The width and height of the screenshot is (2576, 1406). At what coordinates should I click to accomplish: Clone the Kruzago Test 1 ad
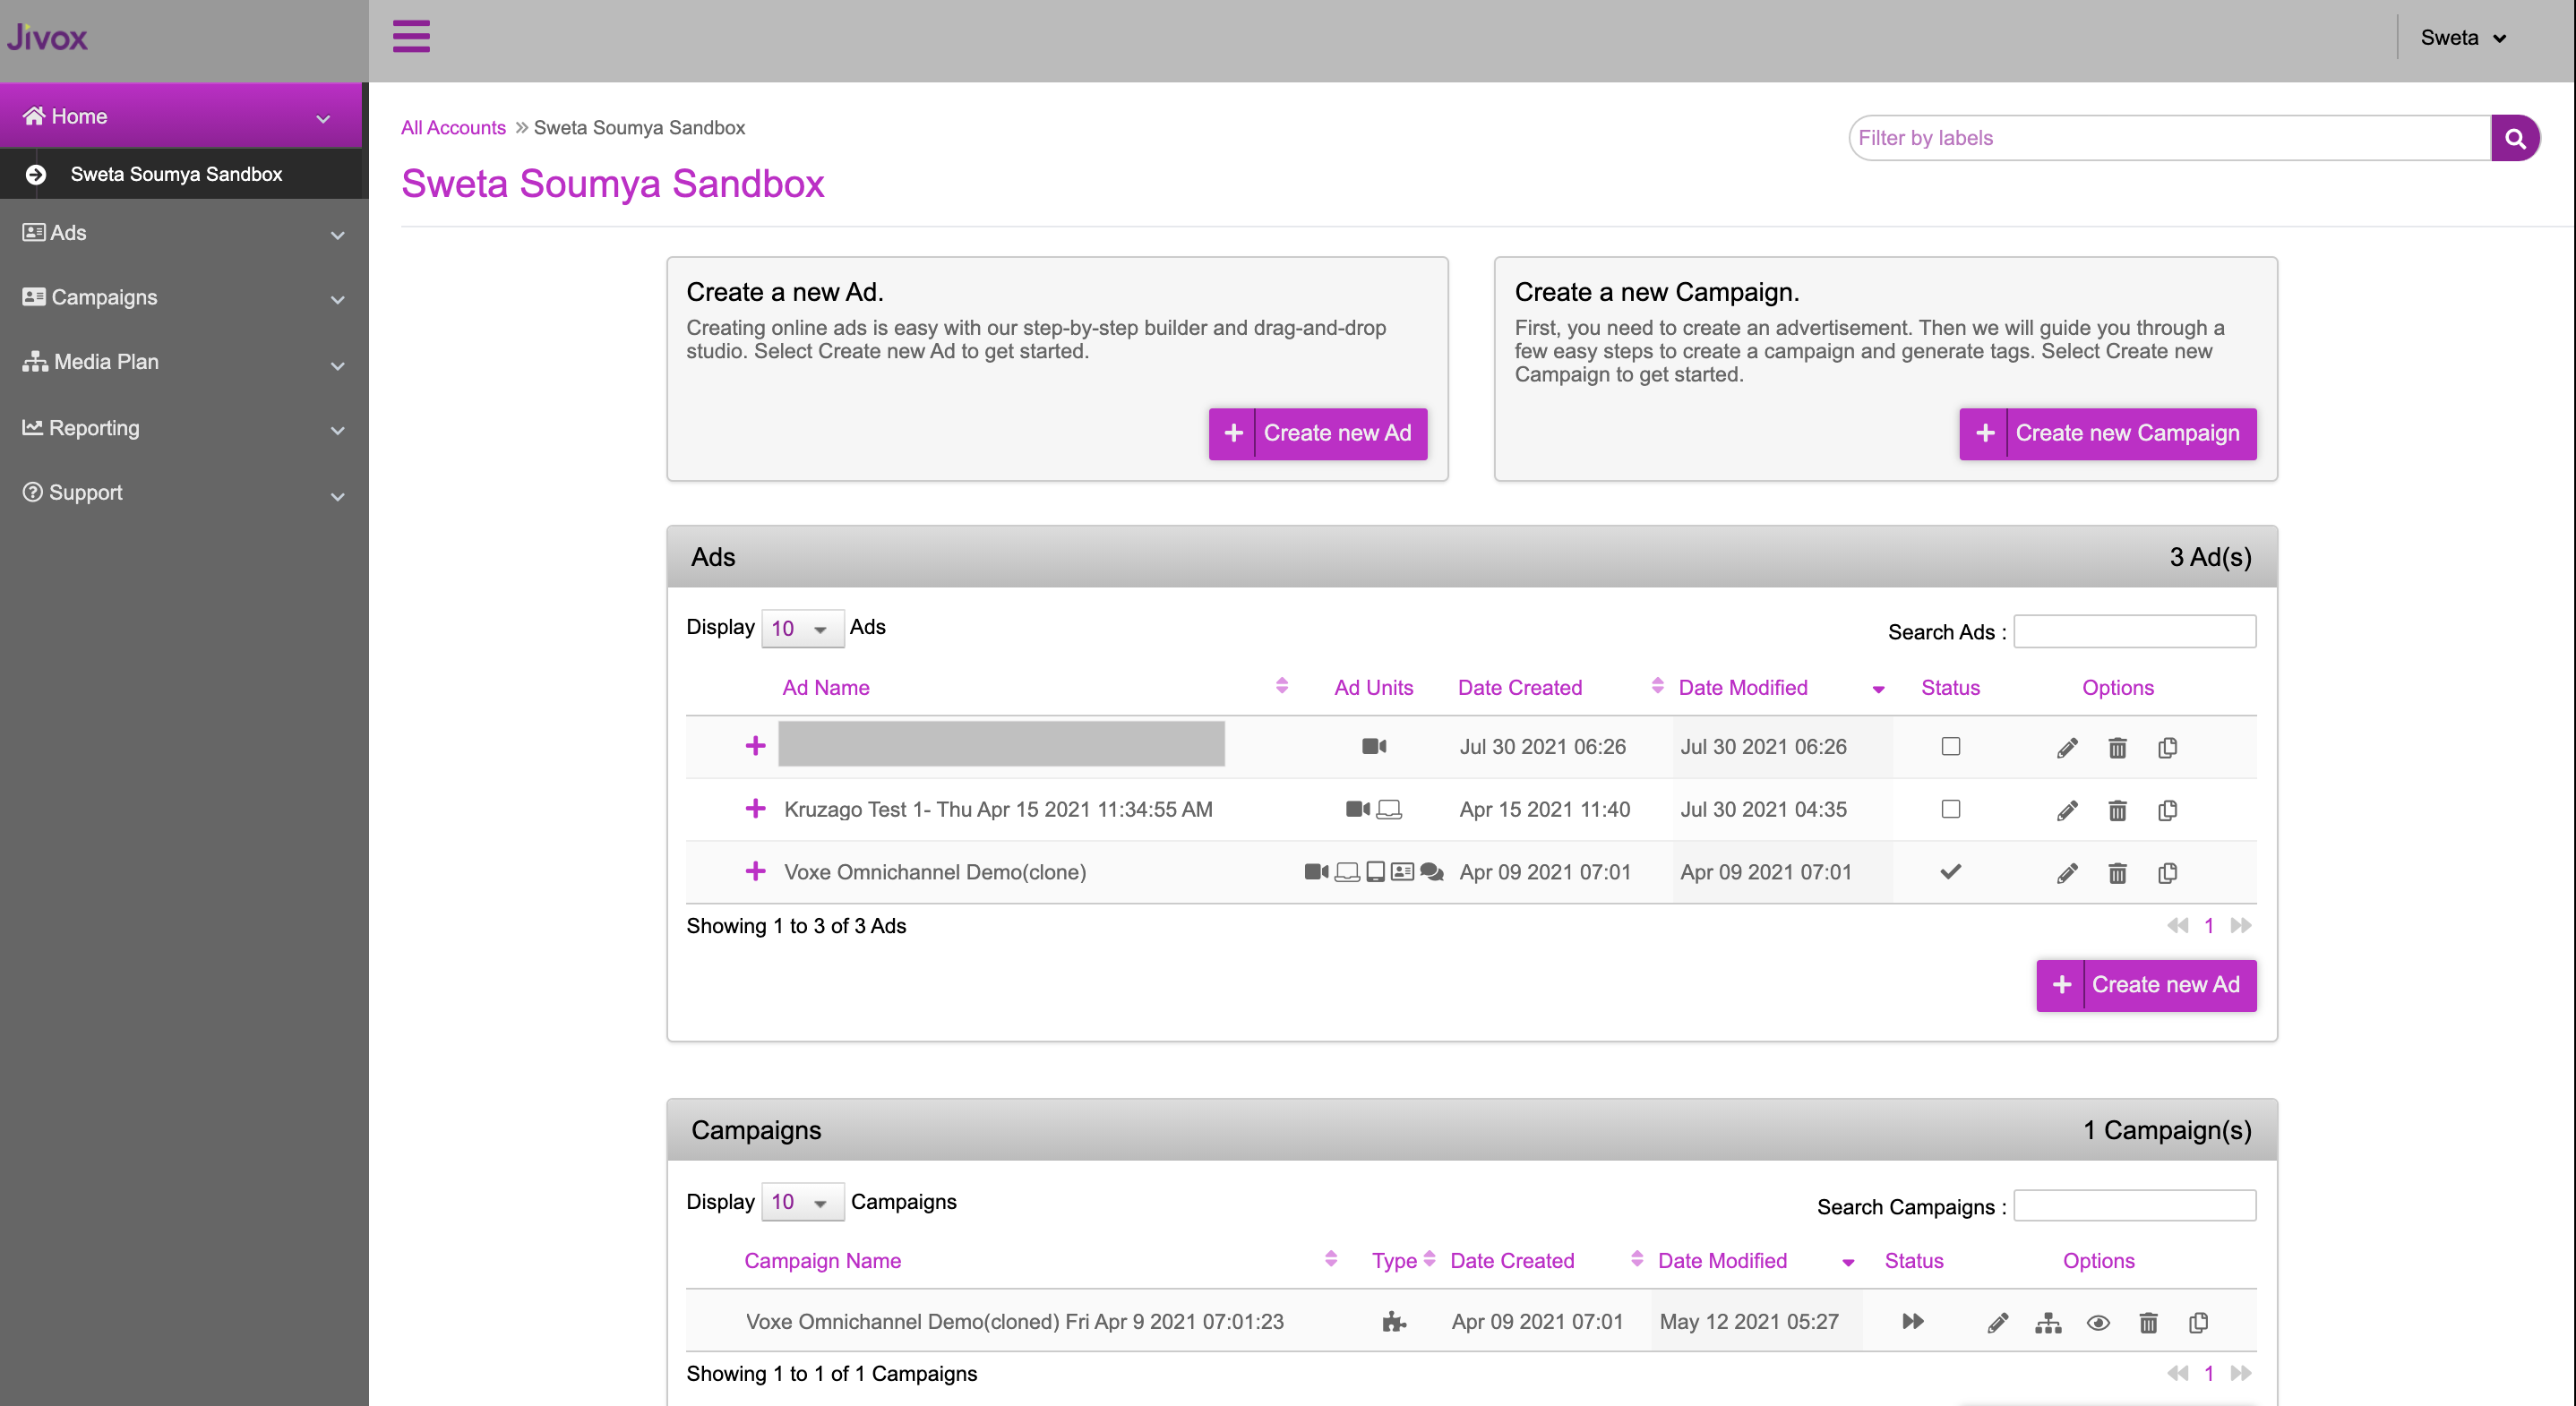(x=2167, y=810)
